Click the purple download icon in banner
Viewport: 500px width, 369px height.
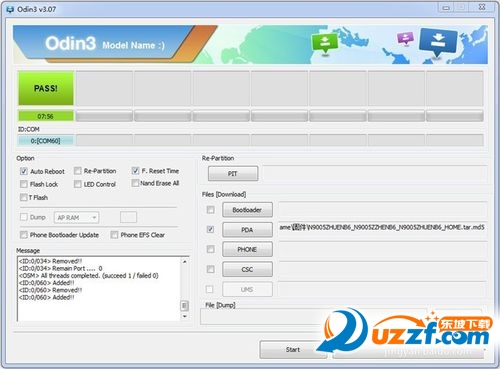click(405, 38)
